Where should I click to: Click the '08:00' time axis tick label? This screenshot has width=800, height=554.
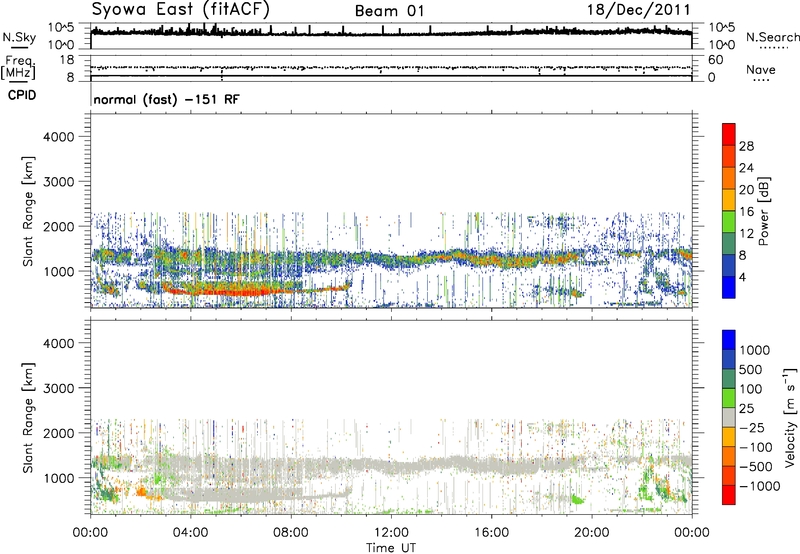click(291, 533)
